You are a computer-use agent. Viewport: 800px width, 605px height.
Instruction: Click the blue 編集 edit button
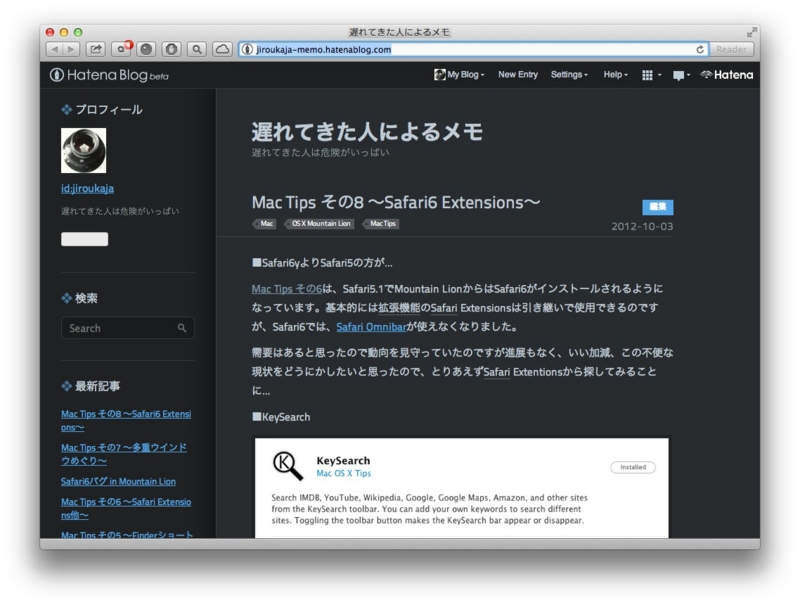(x=658, y=207)
